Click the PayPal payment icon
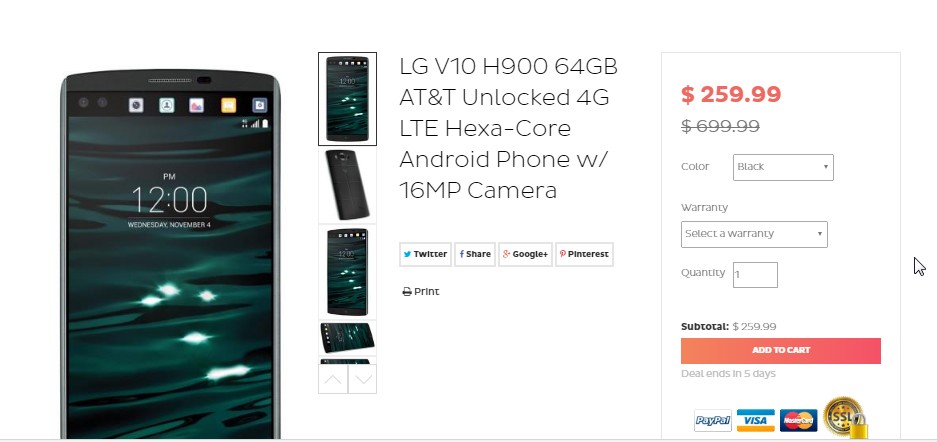Screen dimensions: 937x442 (x=713, y=420)
